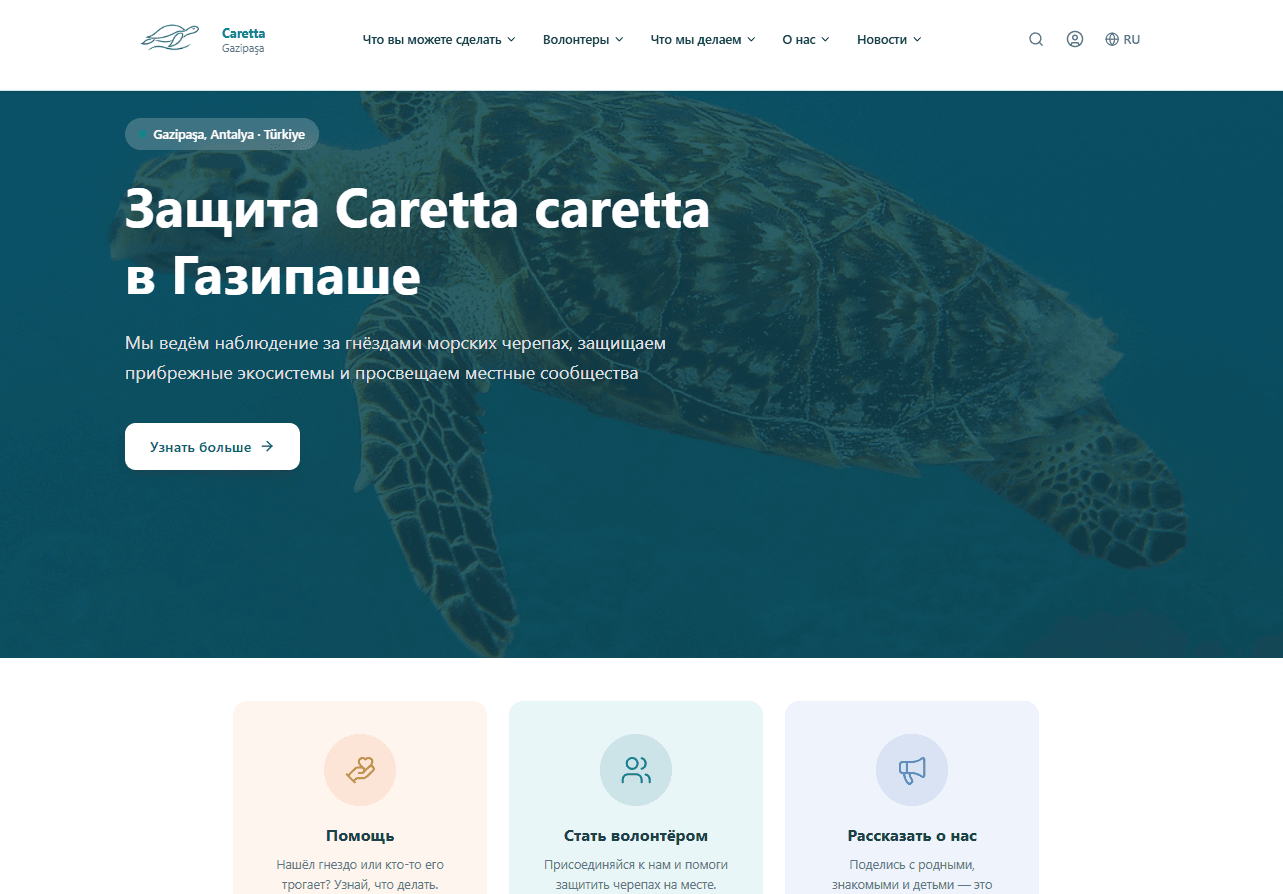Click the Gazipaşa, Antalya · Türkiye badge
The width and height of the screenshot is (1283, 894).
point(222,134)
